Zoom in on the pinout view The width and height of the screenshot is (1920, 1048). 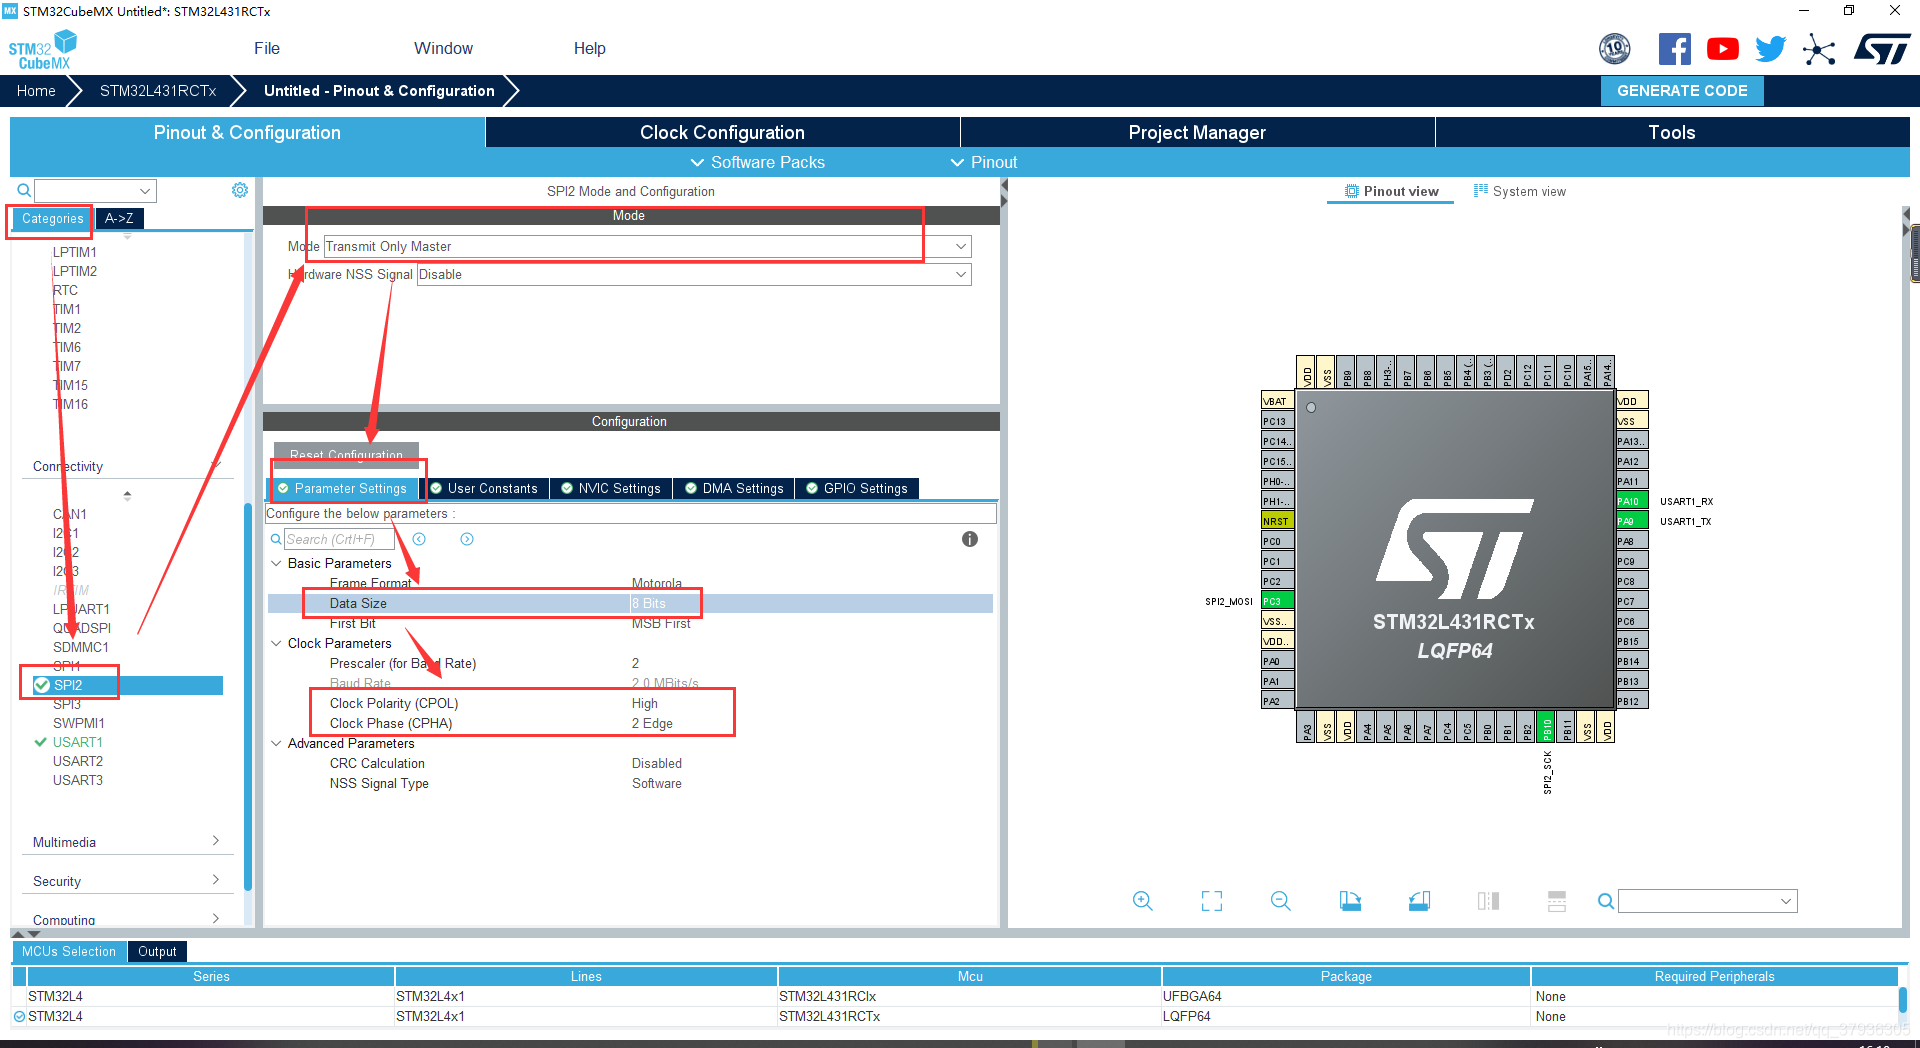[1143, 901]
